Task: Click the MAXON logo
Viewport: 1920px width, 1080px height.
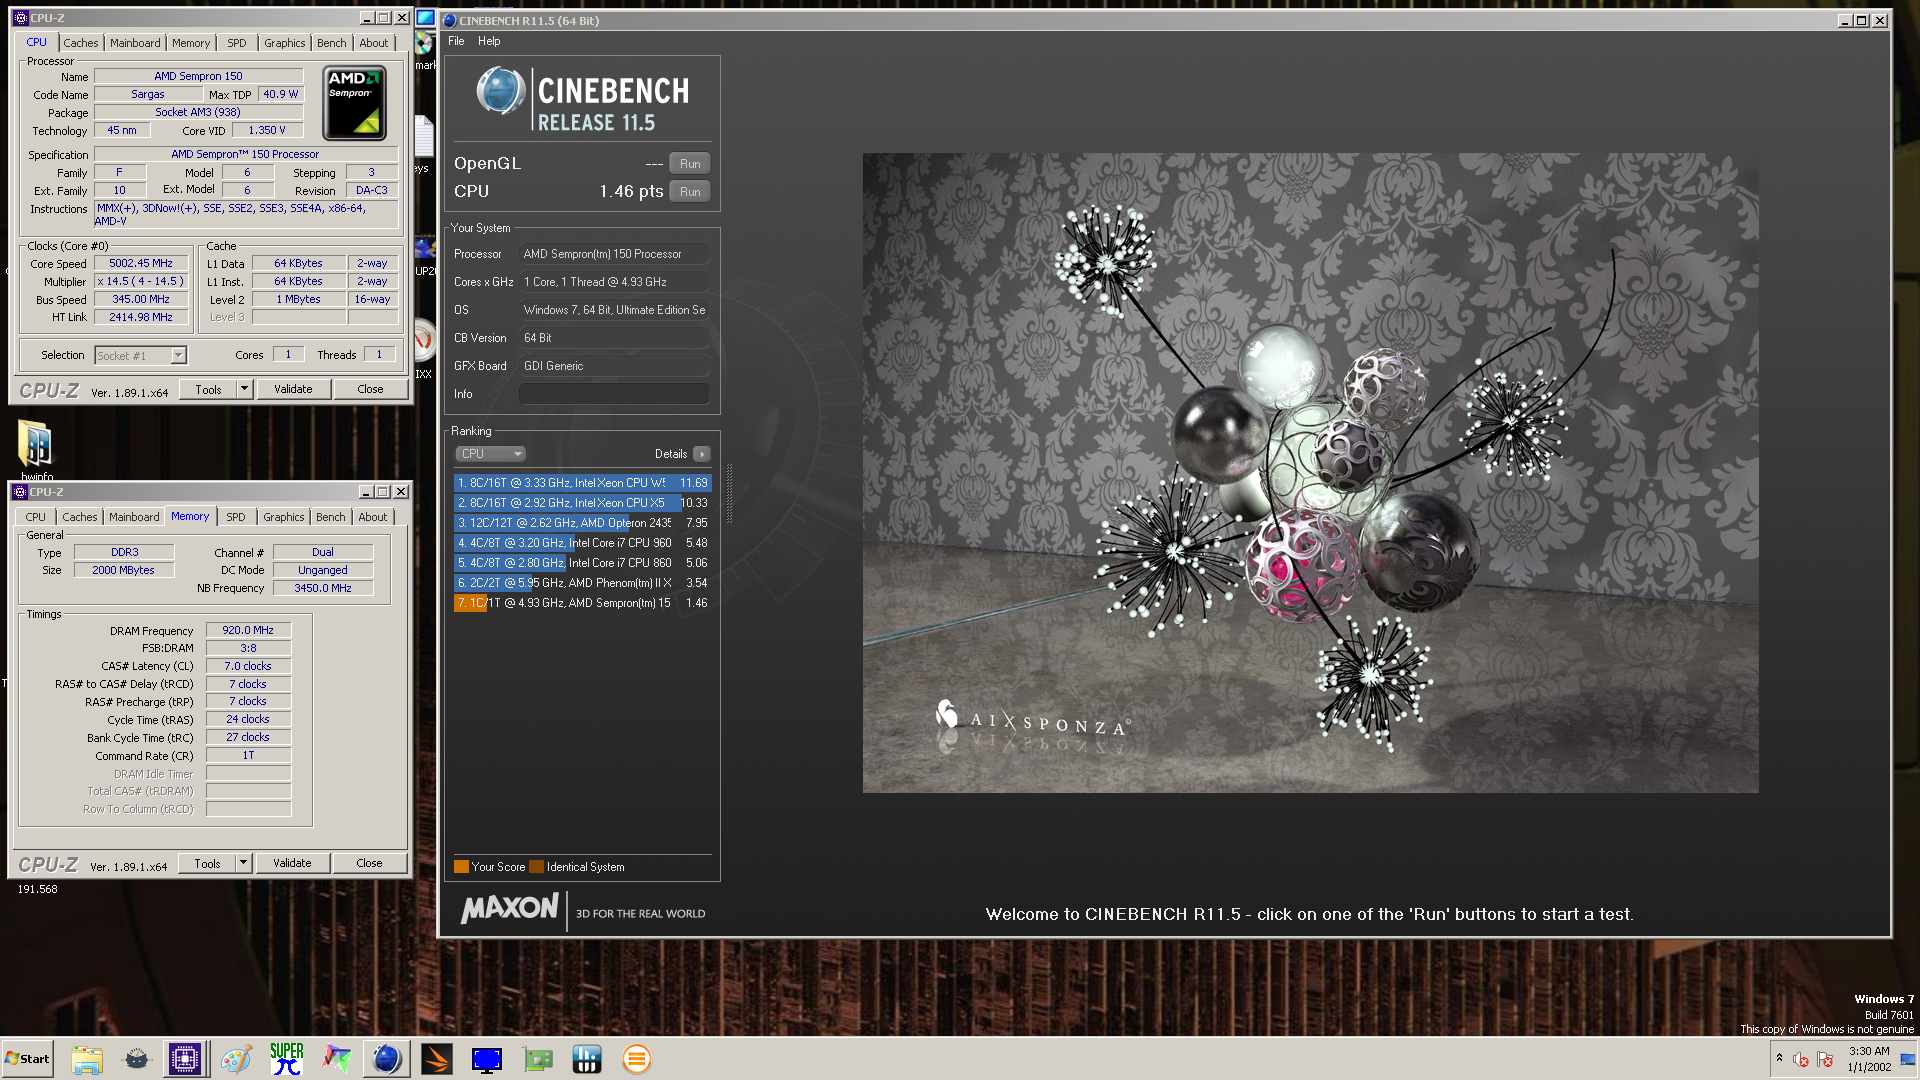Action: pos(509,908)
